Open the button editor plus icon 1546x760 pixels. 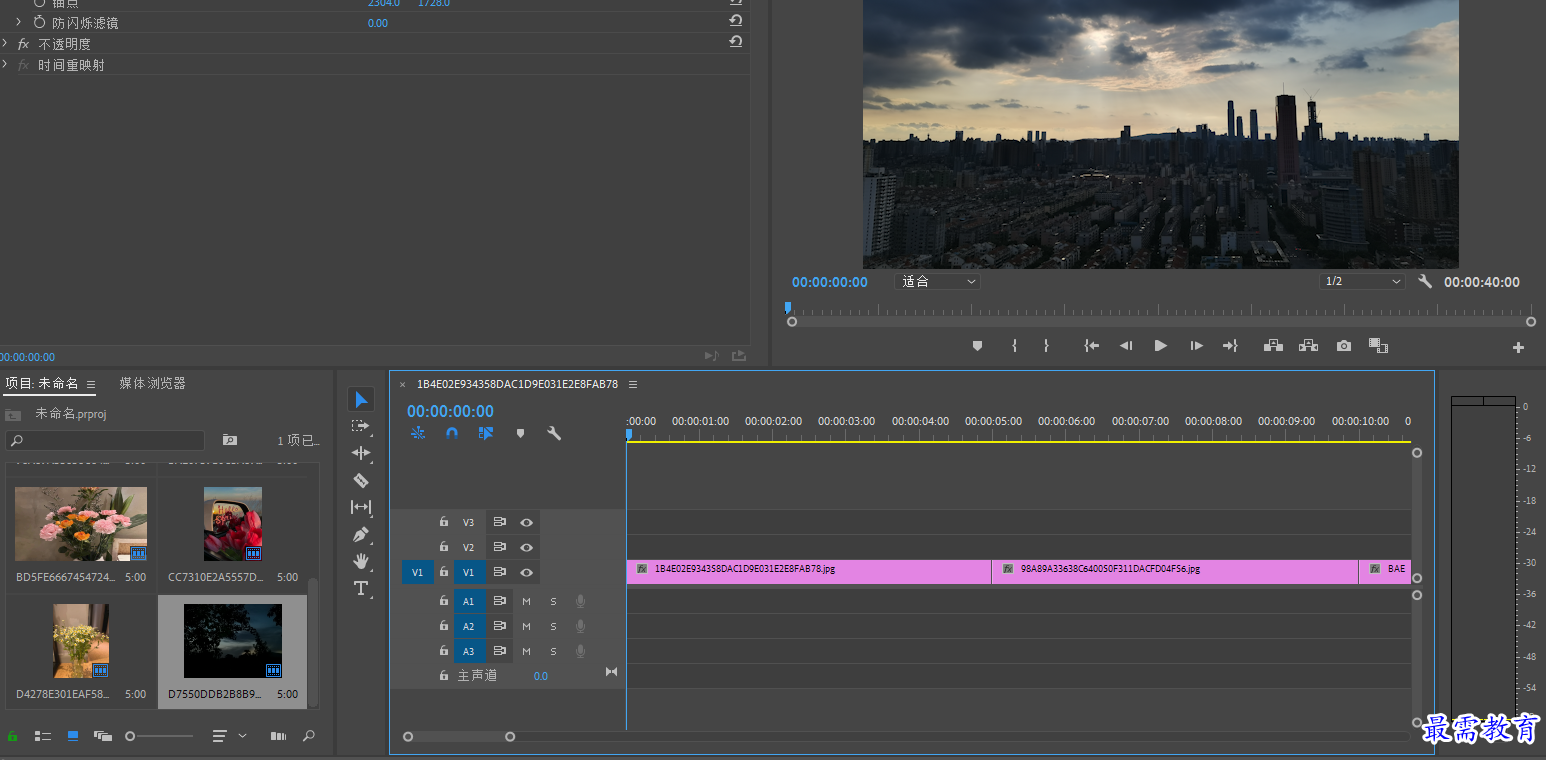[1518, 348]
